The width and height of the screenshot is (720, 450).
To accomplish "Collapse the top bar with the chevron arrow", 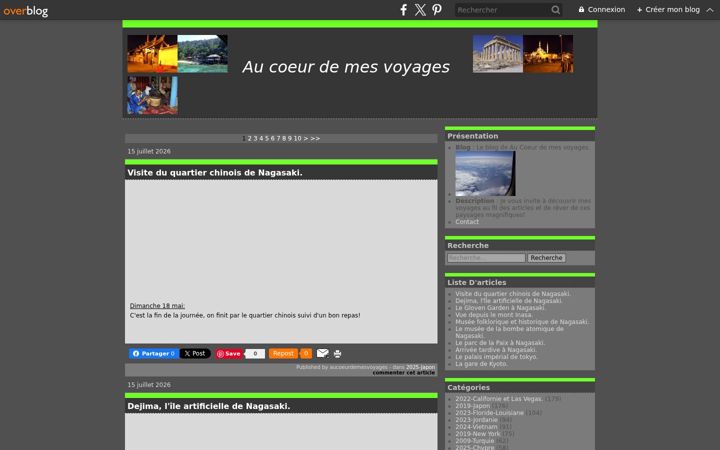I will click(710, 10).
